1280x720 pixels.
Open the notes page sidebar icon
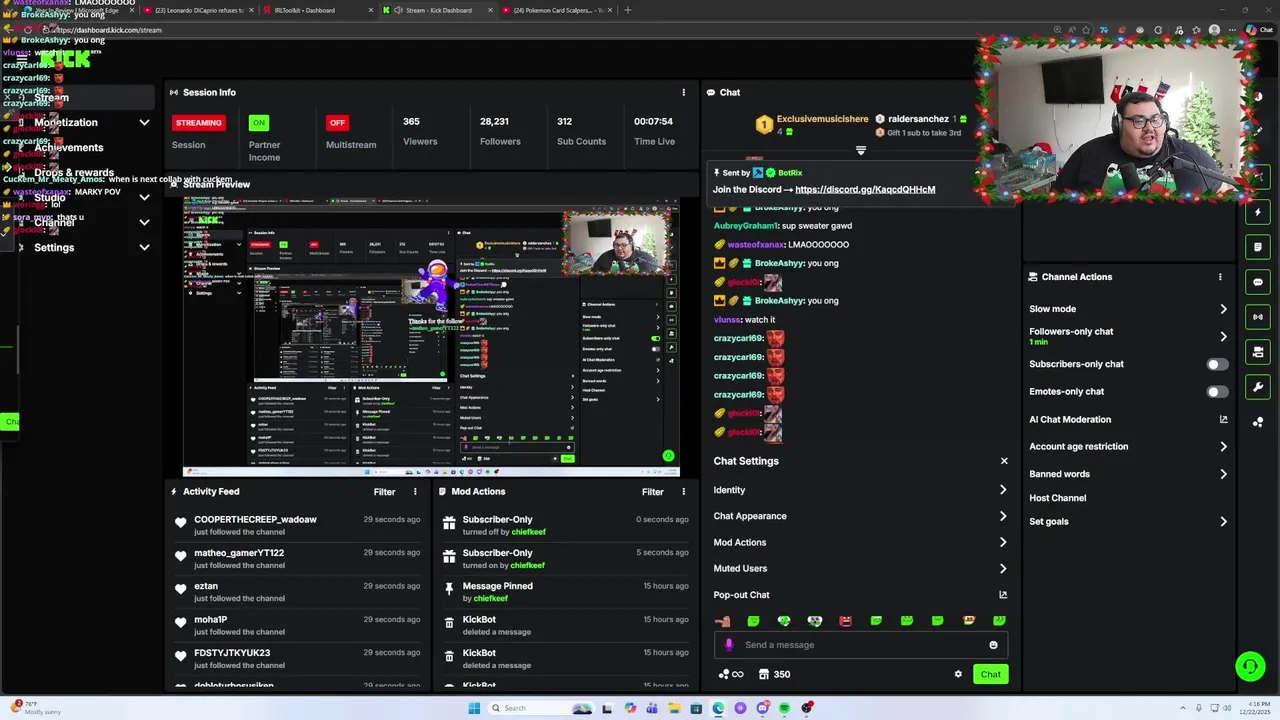tap(1258, 247)
